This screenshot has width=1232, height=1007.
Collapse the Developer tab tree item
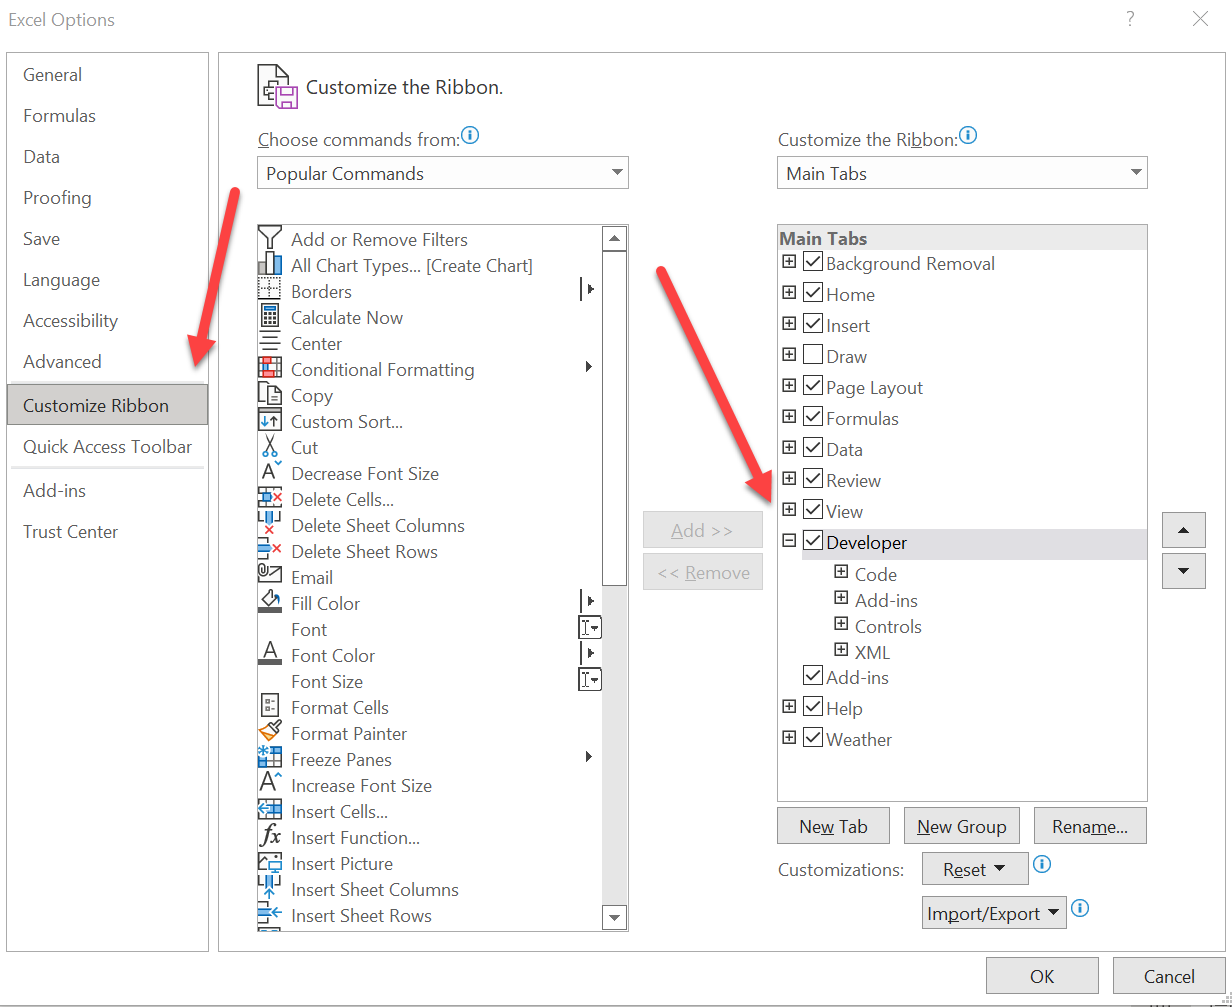[789, 540]
